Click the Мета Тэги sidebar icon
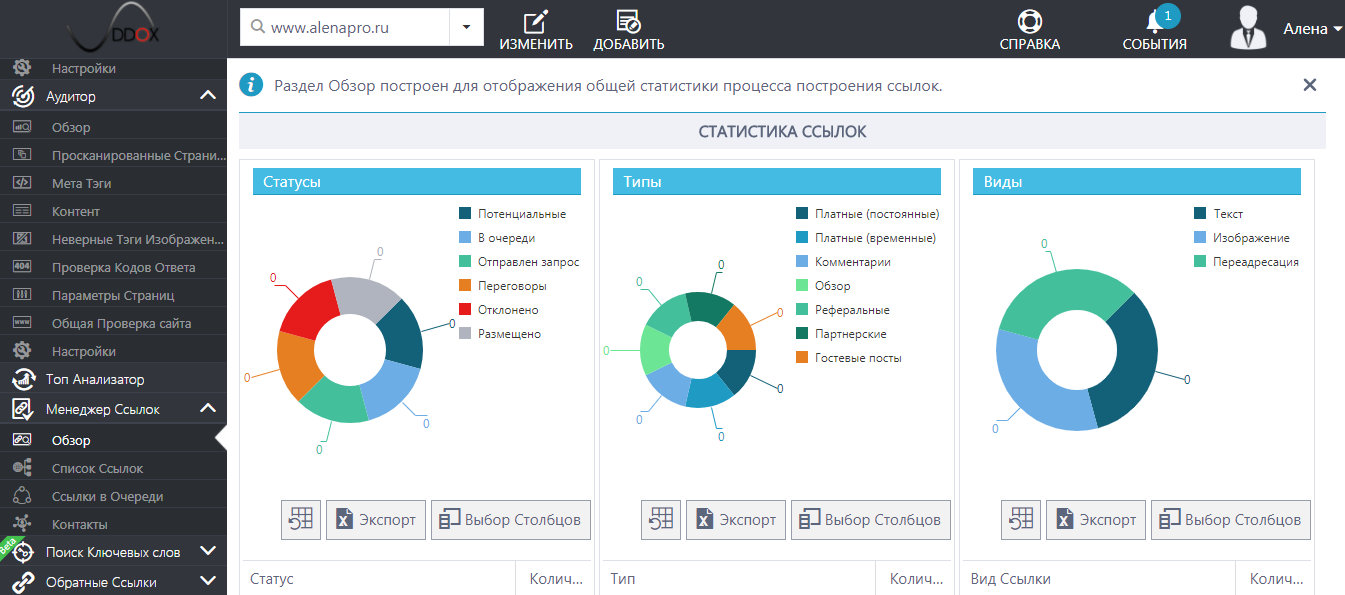1345x595 pixels. click(x=22, y=183)
